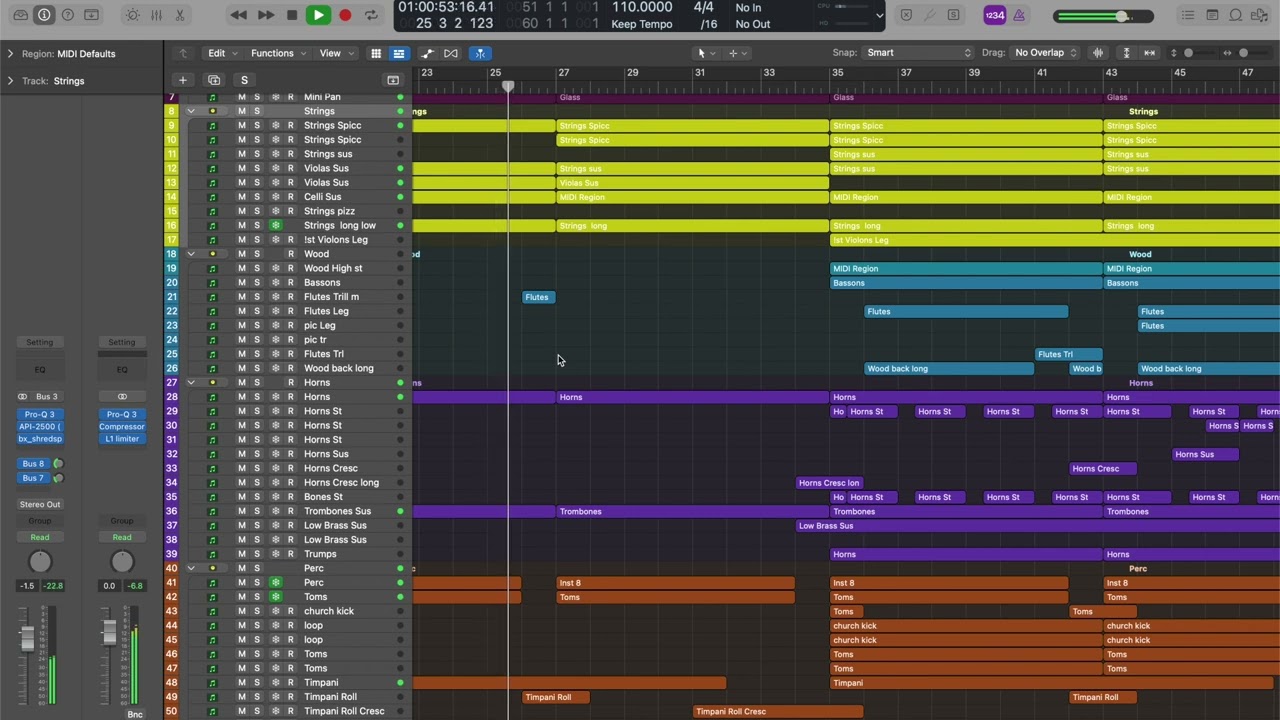Click the Bnc bounce button
This screenshot has width=1280, height=720.
coord(134,714)
